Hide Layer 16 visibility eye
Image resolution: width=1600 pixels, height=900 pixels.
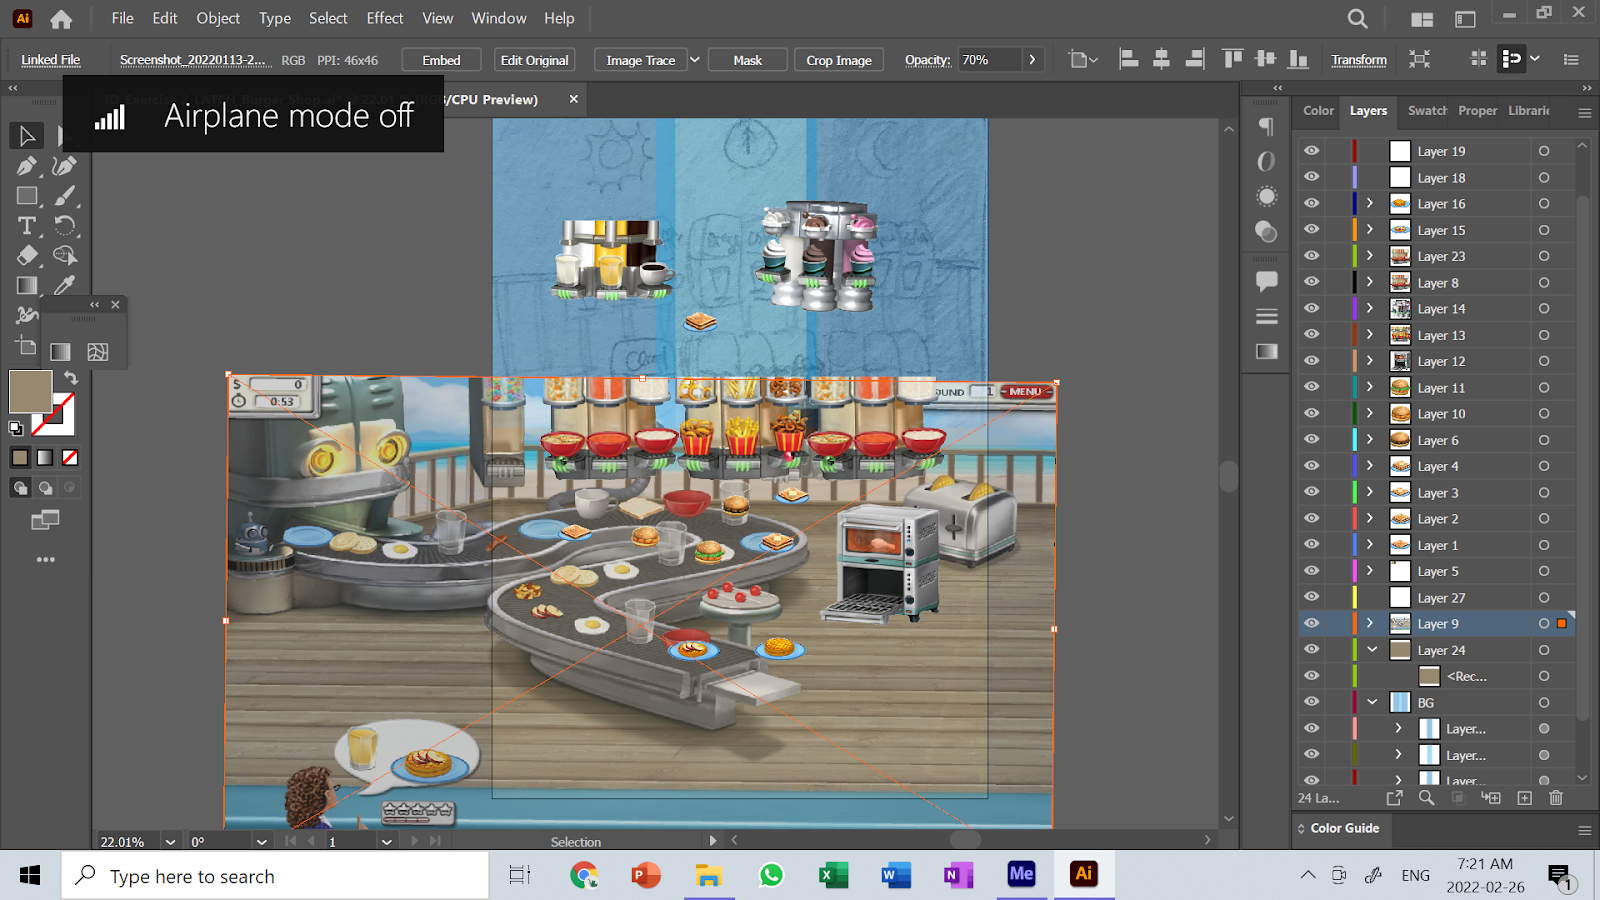tap(1312, 203)
